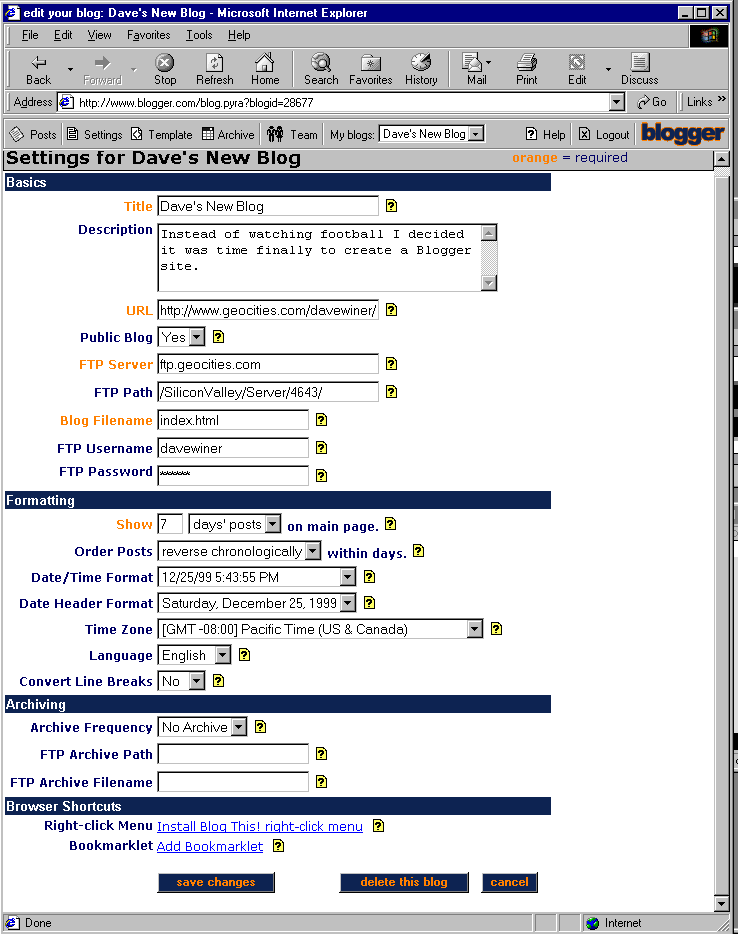Click the save changes button
Viewport: 738px width, 934px height.
tap(216, 882)
